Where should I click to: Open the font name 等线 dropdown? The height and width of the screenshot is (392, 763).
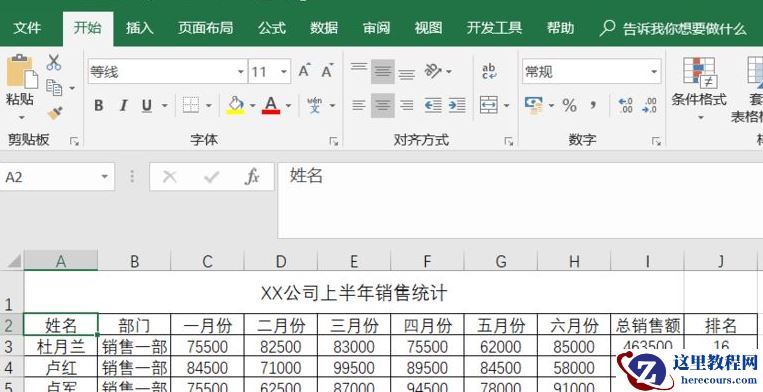point(241,72)
